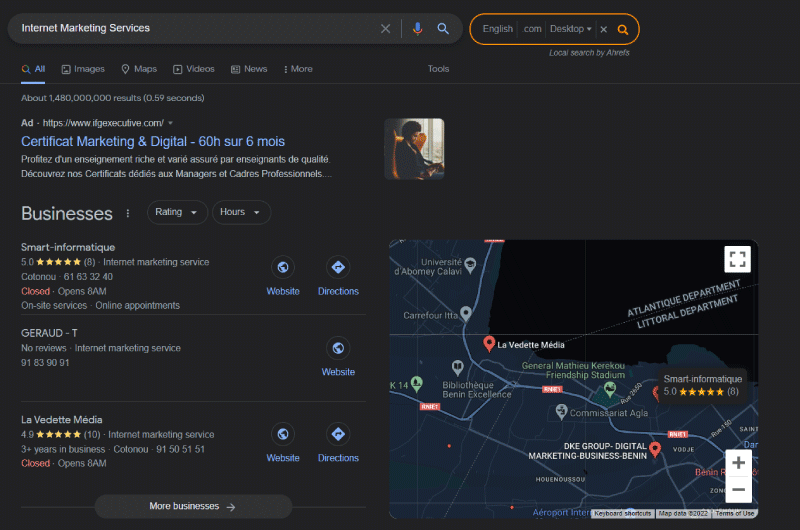The height and width of the screenshot is (530, 800).
Task: Switch to the News tab
Action: (x=249, y=69)
